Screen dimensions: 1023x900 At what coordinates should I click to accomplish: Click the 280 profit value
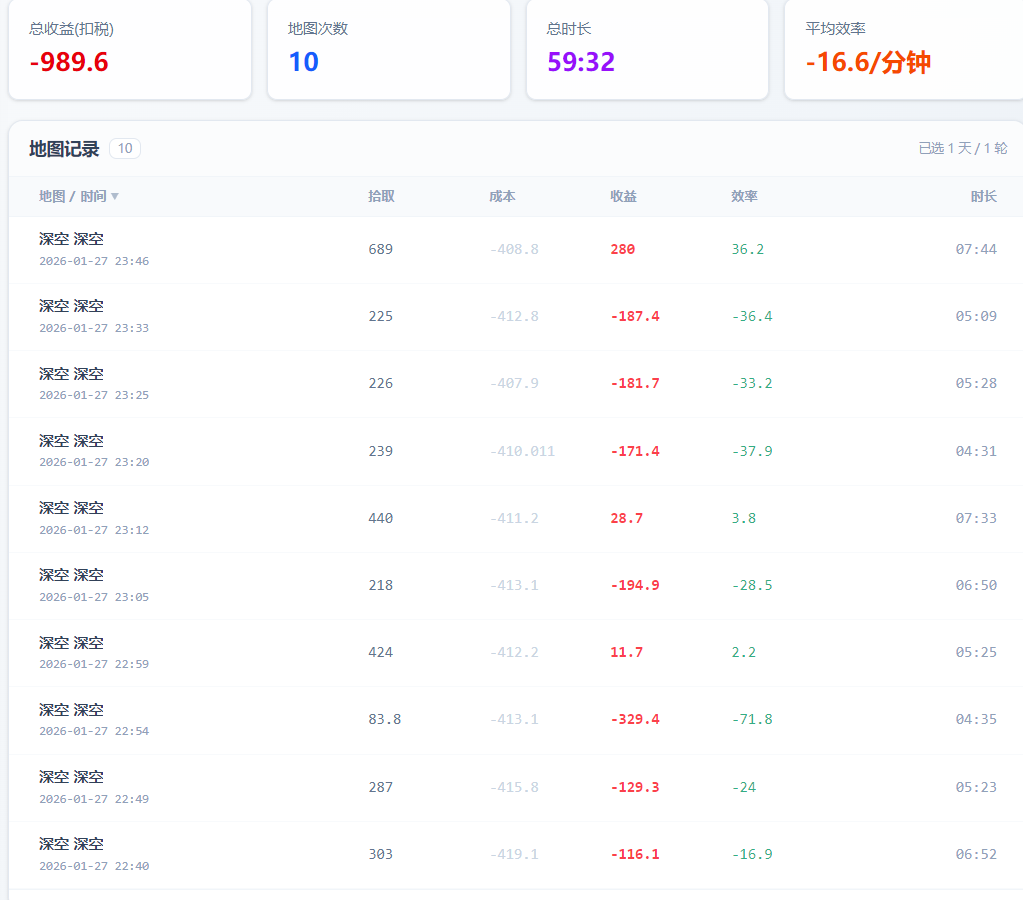[622, 249]
